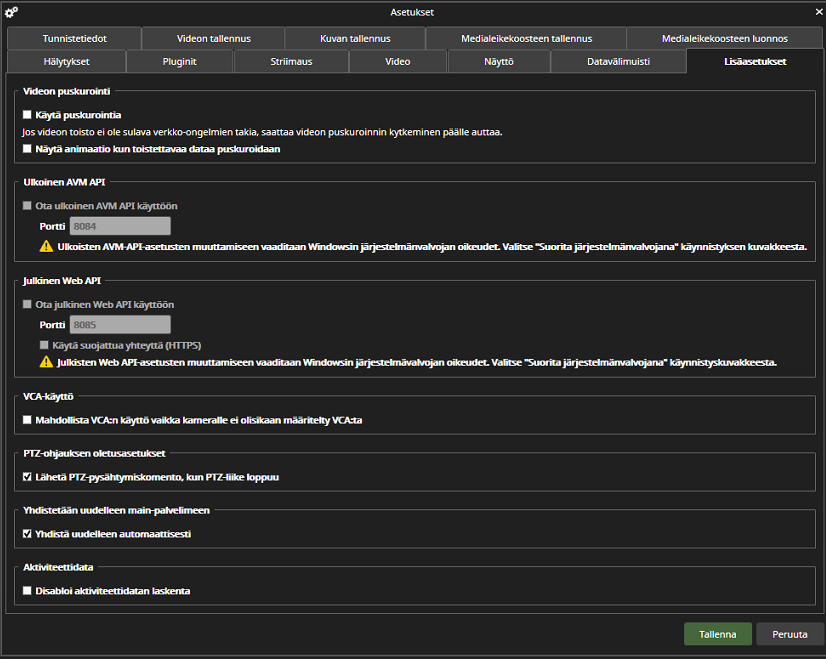826x659 pixels.
Task: Uncheck Lähetä PTZ-pysähtymiskomento checkbox
Action: [x=27, y=477]
